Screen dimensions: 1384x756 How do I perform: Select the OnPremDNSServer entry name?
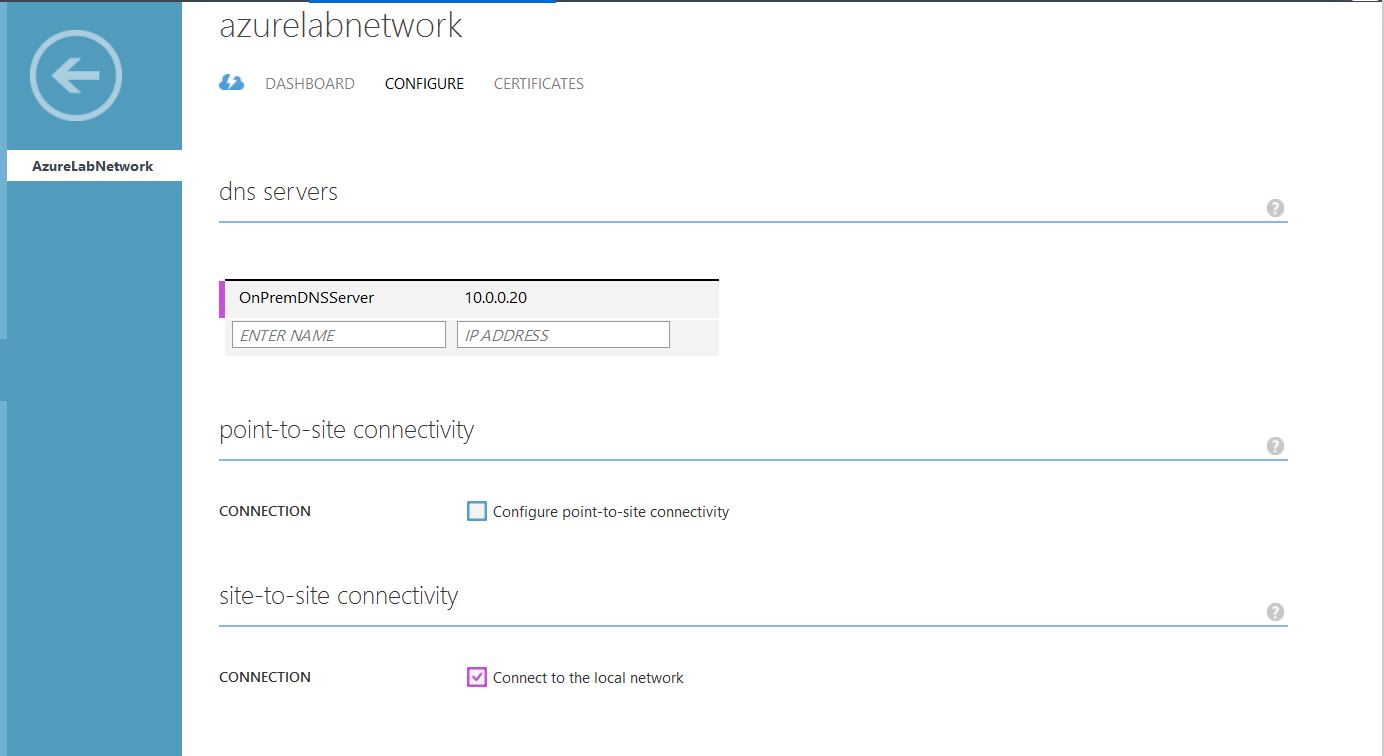(x=306, y=298)
